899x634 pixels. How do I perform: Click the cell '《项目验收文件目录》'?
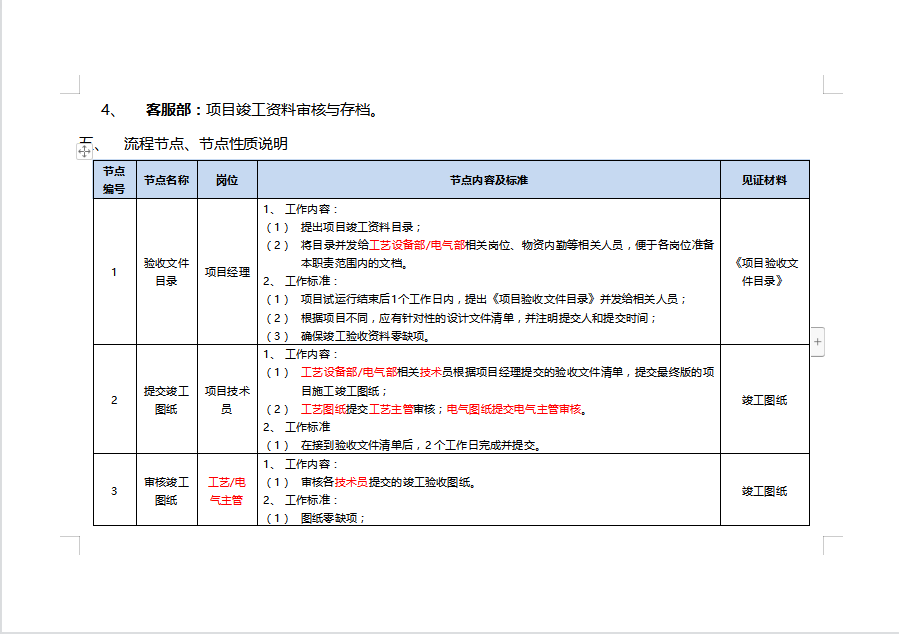pyautogui.click(x=764, y=272)
